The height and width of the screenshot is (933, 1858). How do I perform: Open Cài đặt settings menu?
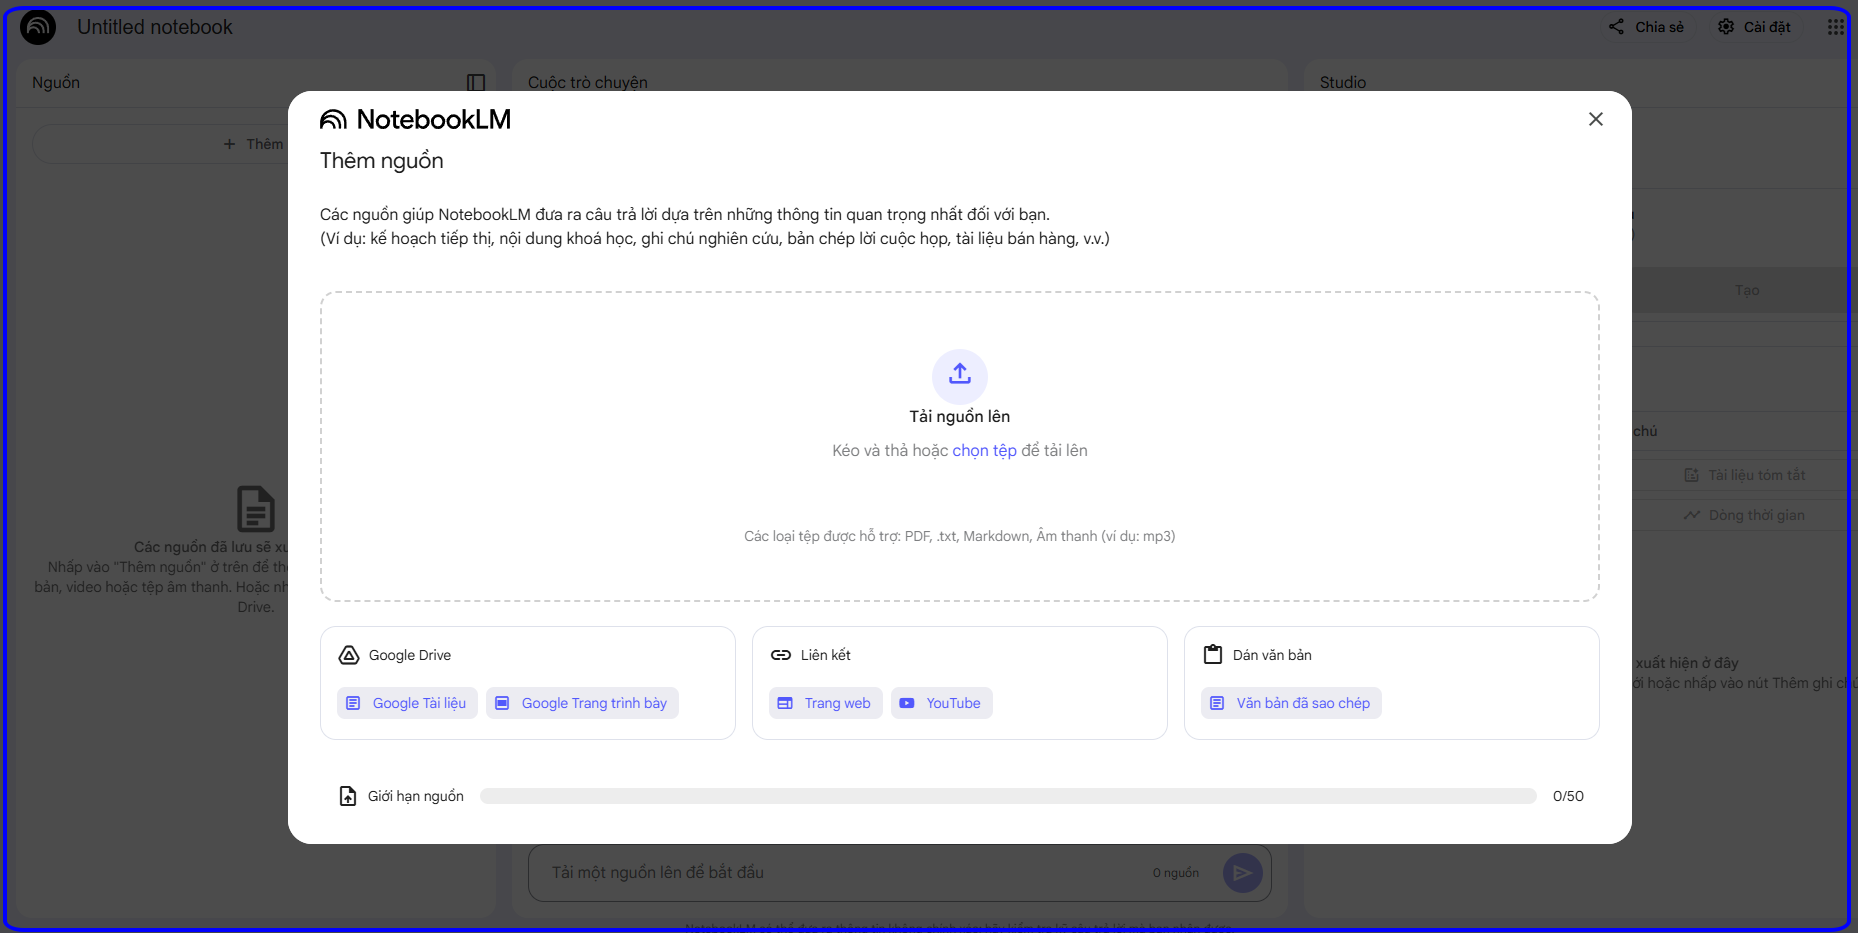pyautogui.click(x=1754, y=27)
